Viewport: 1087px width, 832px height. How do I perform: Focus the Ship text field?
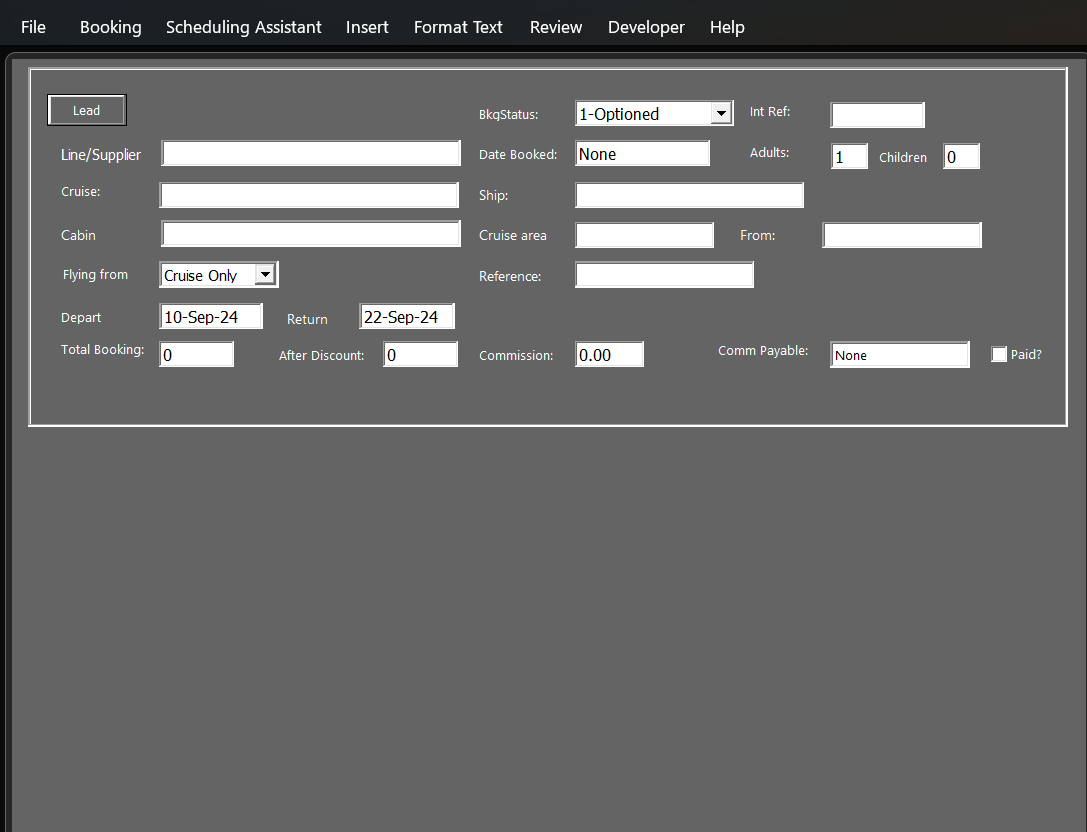tap(689, 195)
